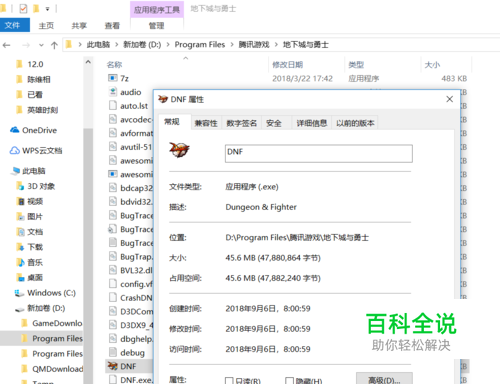Click 腾讯游戏 in the address breadcrumb
This screenshot has height=384, width=500.
click(254, 45)
